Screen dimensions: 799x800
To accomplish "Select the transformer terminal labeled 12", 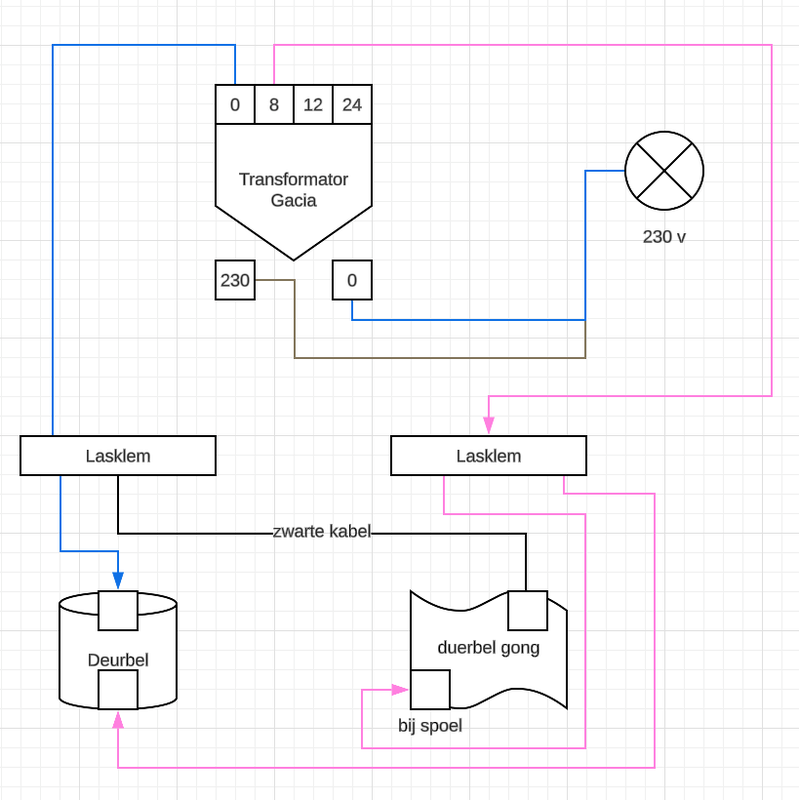I will tap(313, 105).
